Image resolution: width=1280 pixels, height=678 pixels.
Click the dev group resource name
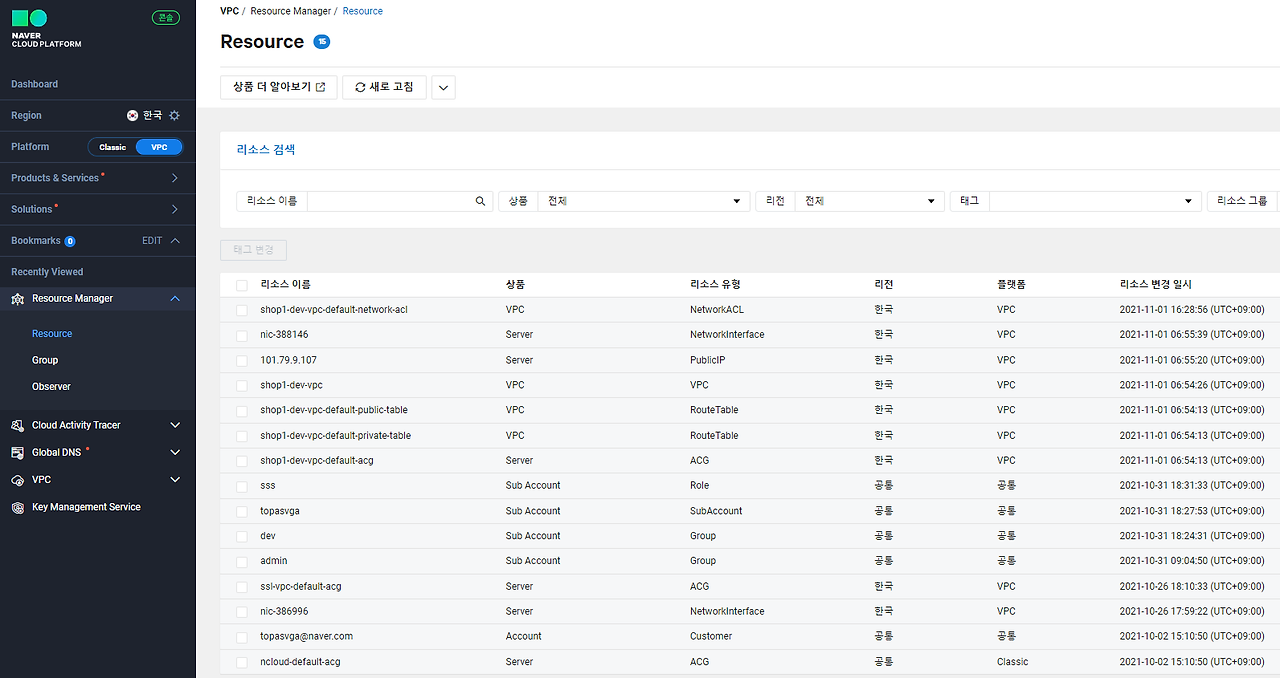pyautogui.click(x=268, y=536)
